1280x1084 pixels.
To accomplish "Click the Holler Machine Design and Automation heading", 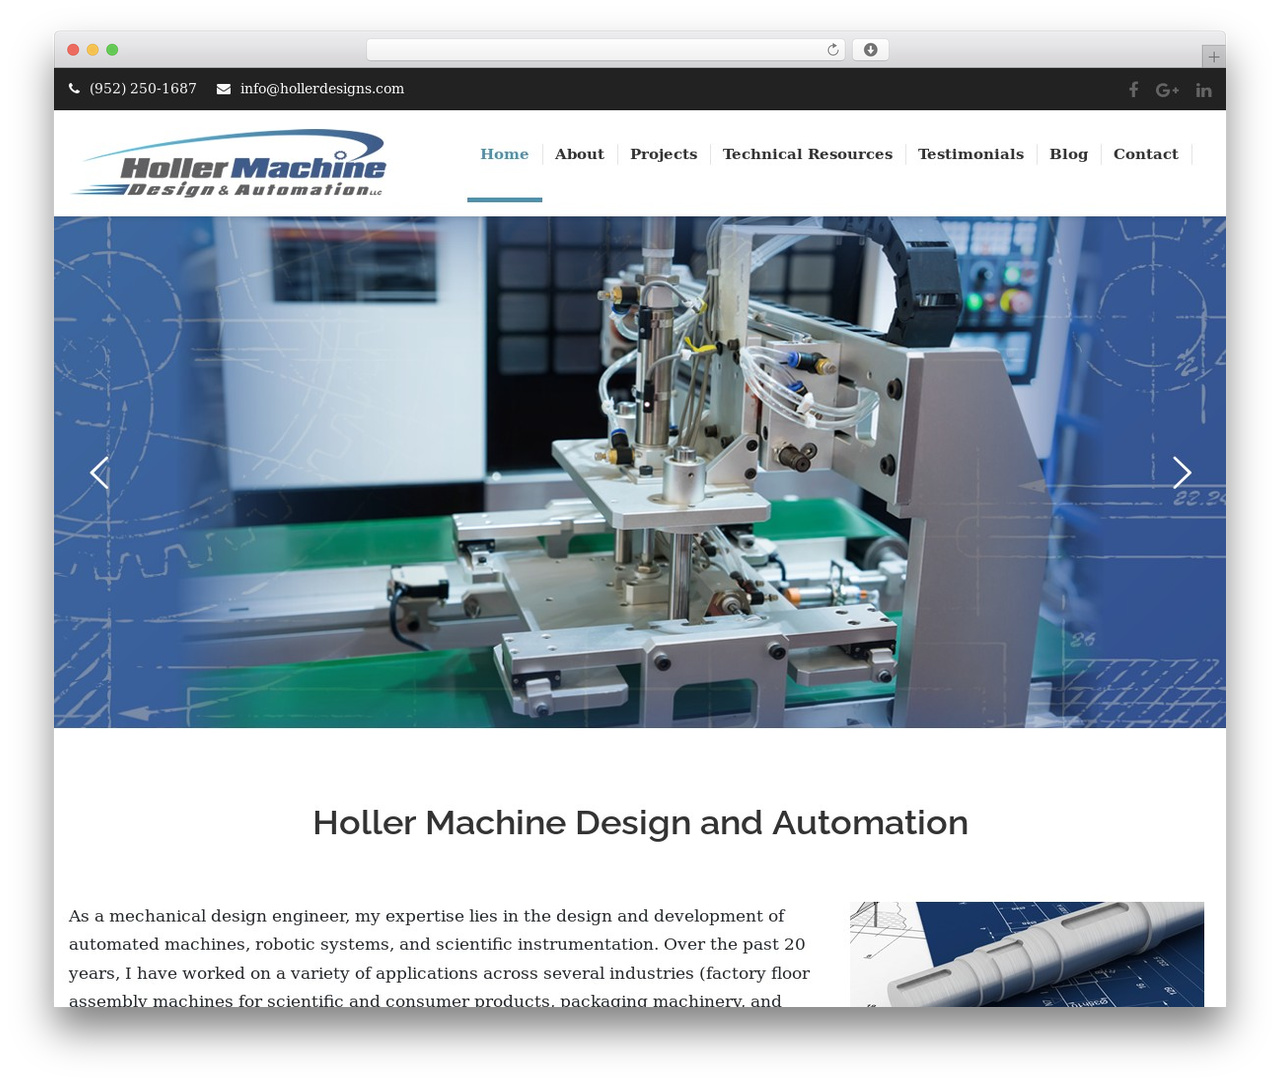I will 640,822.
